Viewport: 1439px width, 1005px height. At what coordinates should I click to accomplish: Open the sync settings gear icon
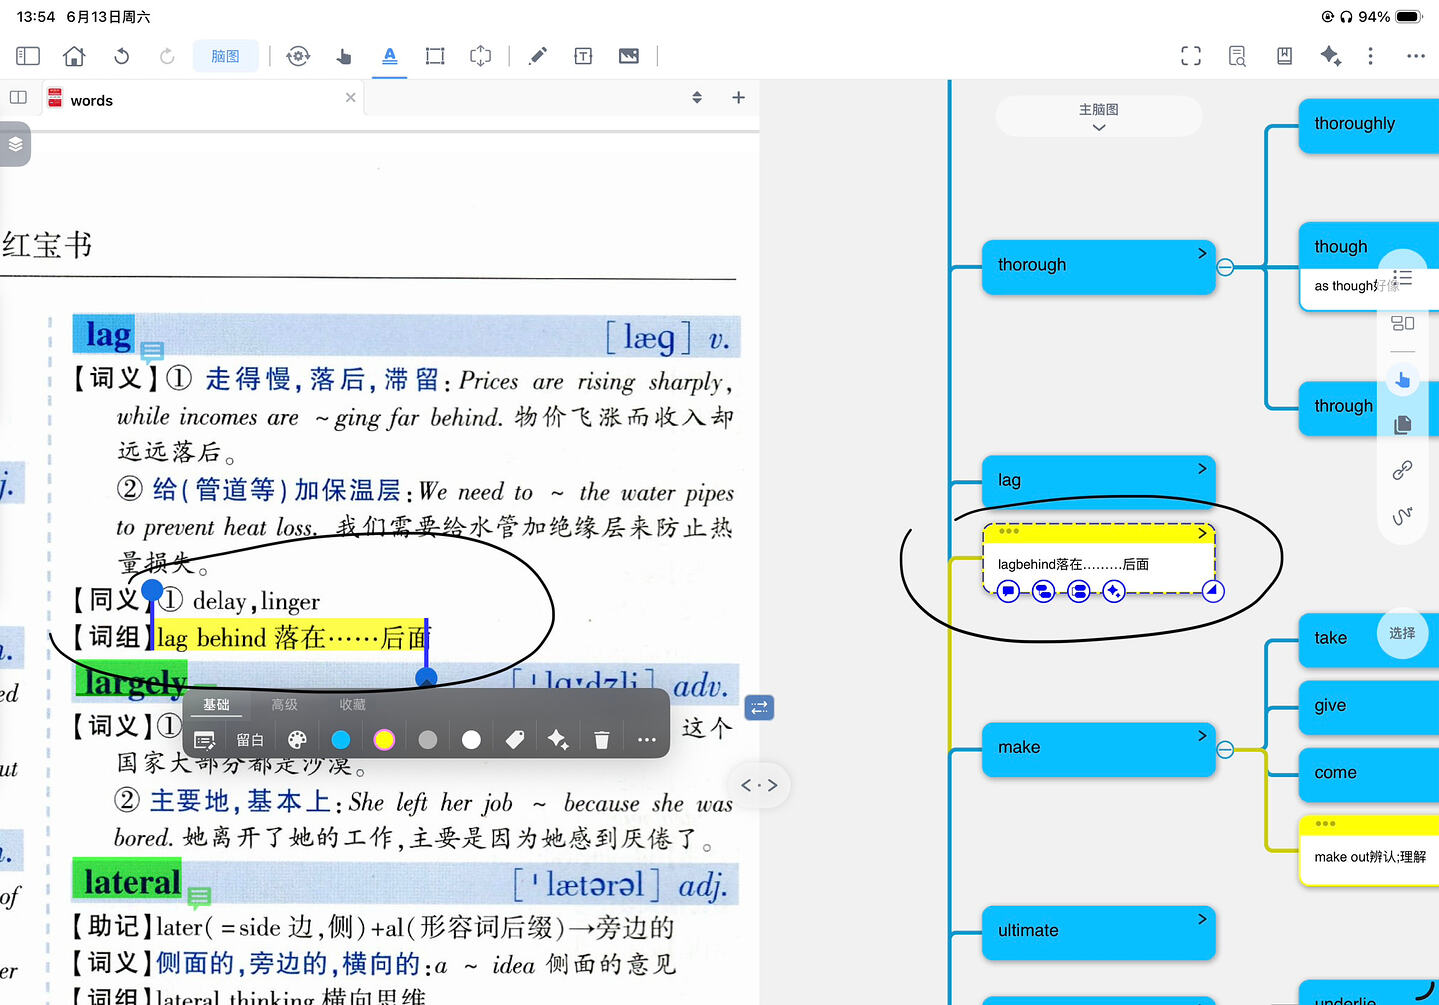pos(297,56)
